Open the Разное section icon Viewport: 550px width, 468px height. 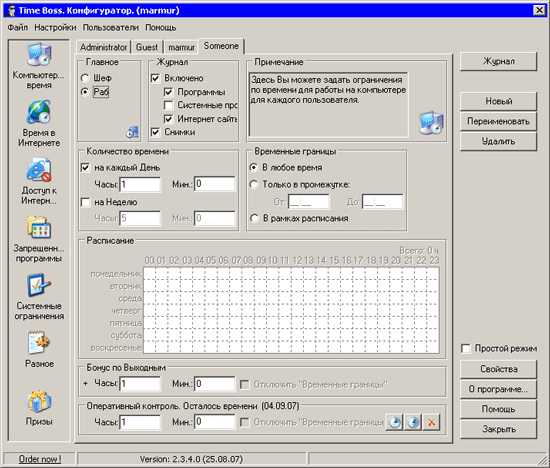point(39,343)
